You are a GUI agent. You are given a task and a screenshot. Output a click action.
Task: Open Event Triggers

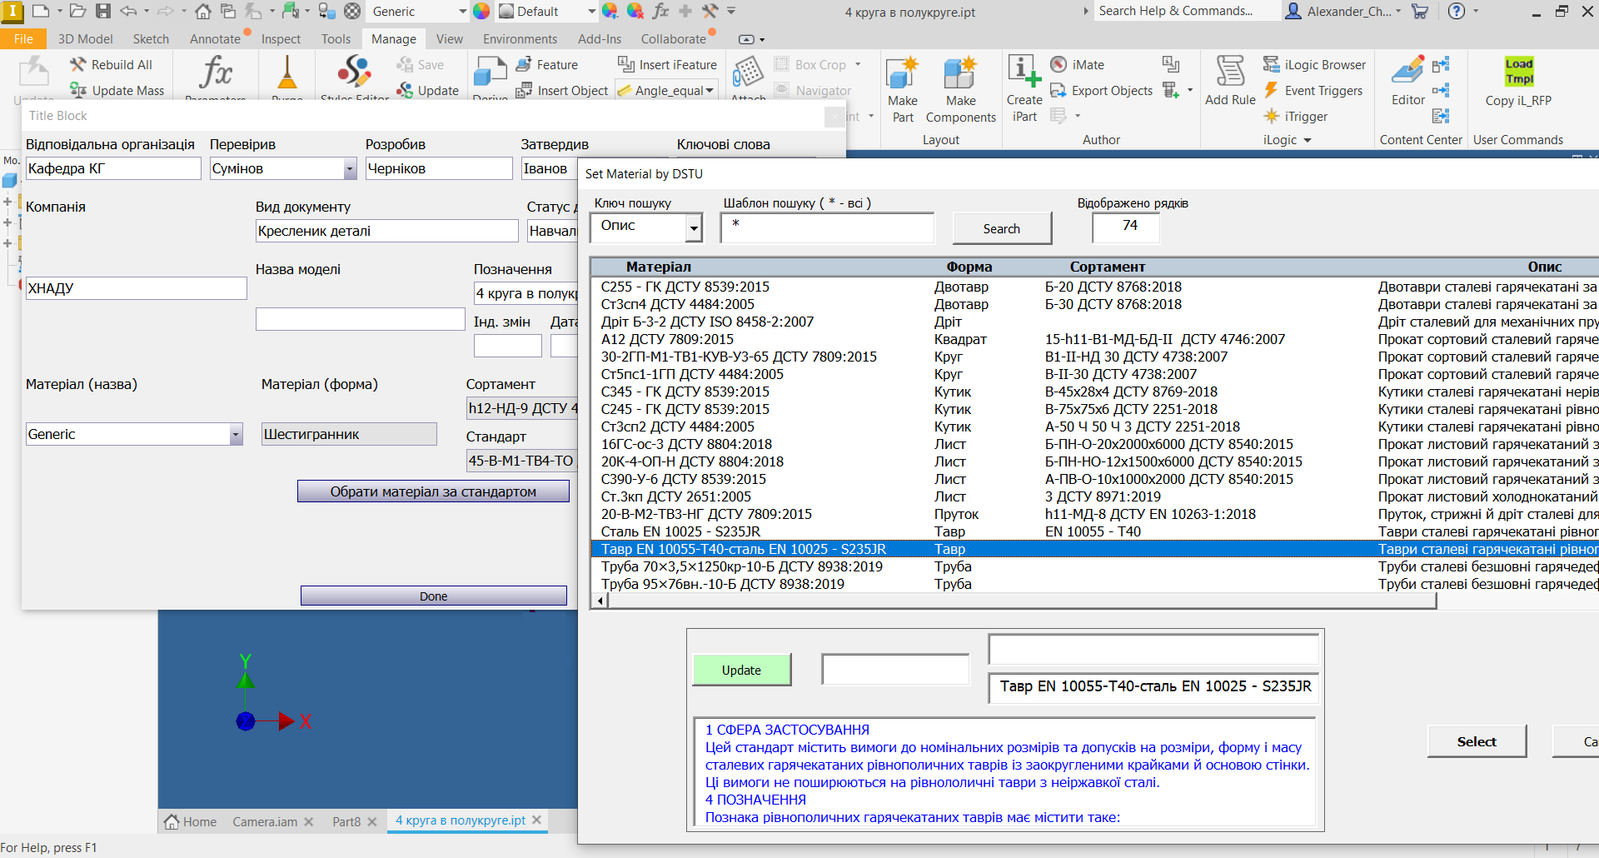1313,91
